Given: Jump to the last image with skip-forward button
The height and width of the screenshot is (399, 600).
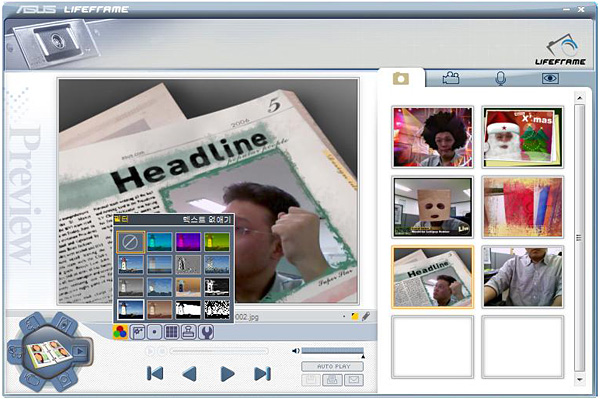Looking at the screenshot, I should 262,373.
